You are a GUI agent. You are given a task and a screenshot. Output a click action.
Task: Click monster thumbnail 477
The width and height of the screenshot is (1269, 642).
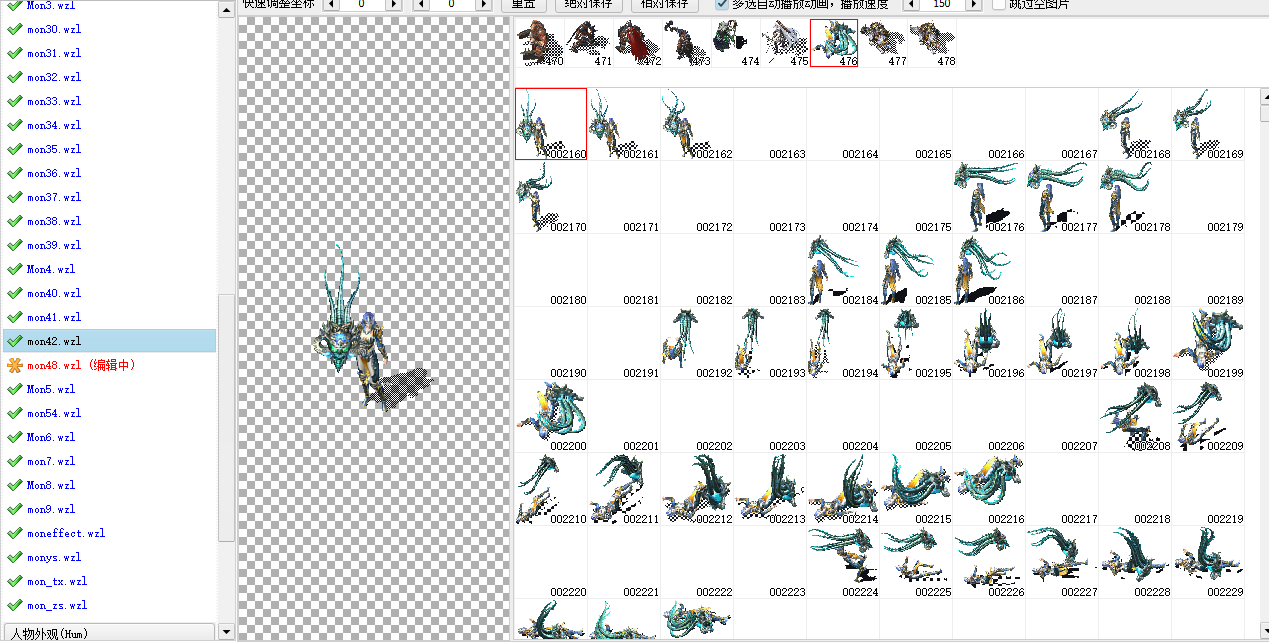click(x=883, y=43)
